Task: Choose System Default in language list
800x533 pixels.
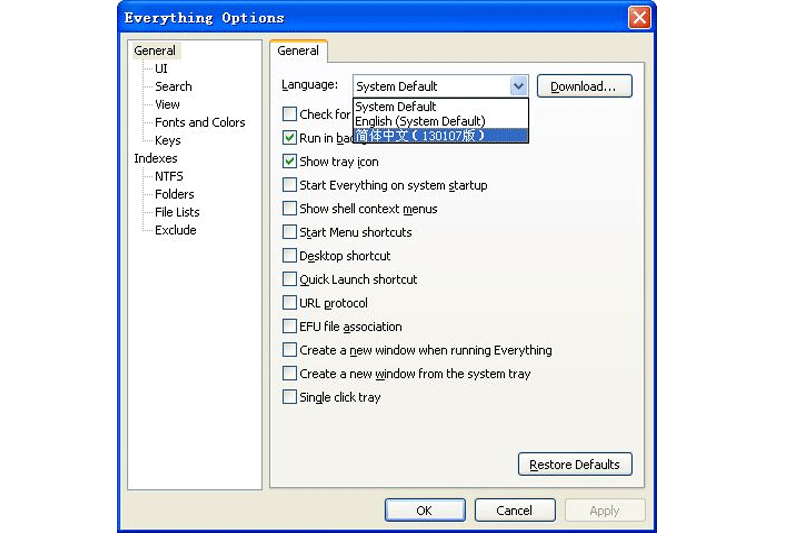Action: tap(440, 107)
